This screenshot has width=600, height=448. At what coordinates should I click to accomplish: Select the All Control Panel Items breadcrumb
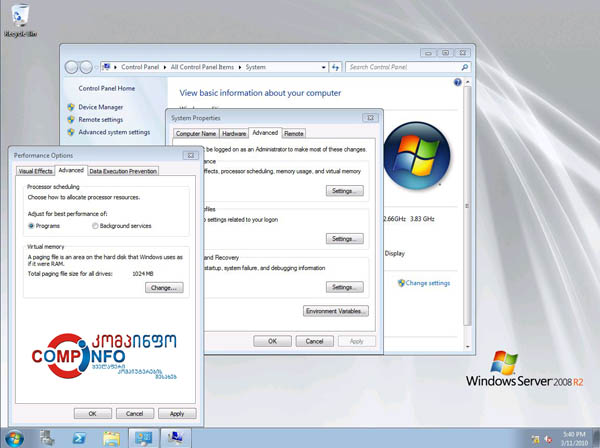(202, 67)
